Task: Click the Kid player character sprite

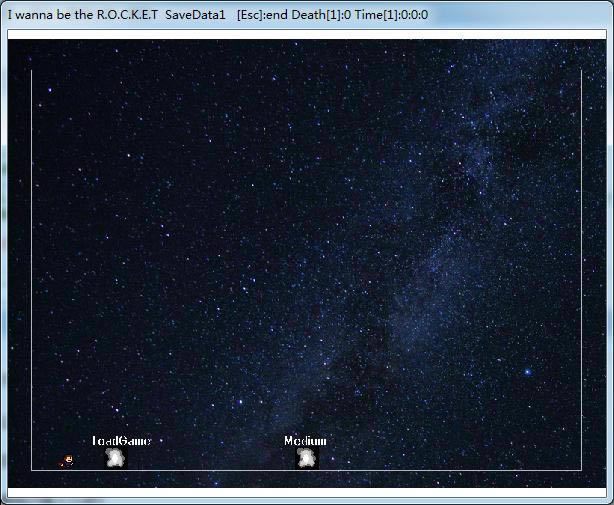Action: [x=67, y=461]
